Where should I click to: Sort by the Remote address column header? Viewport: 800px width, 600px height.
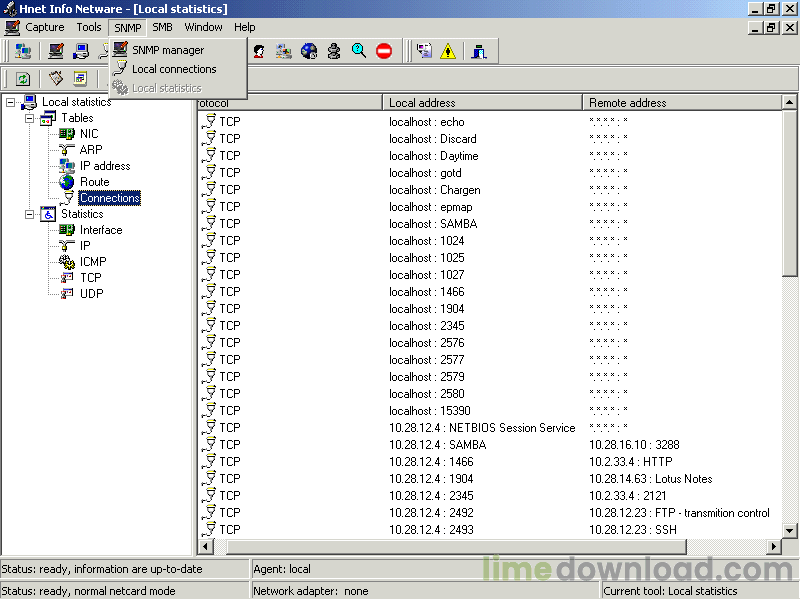pos(682,103)
